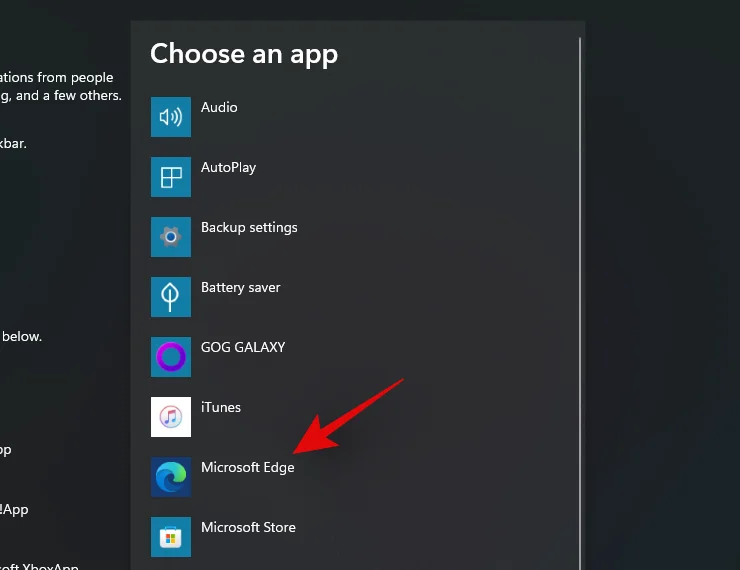The height and width of the screenshot is (570, 740).
Task: Select the Microsoft Edge label
Action: tap(248, 468)
